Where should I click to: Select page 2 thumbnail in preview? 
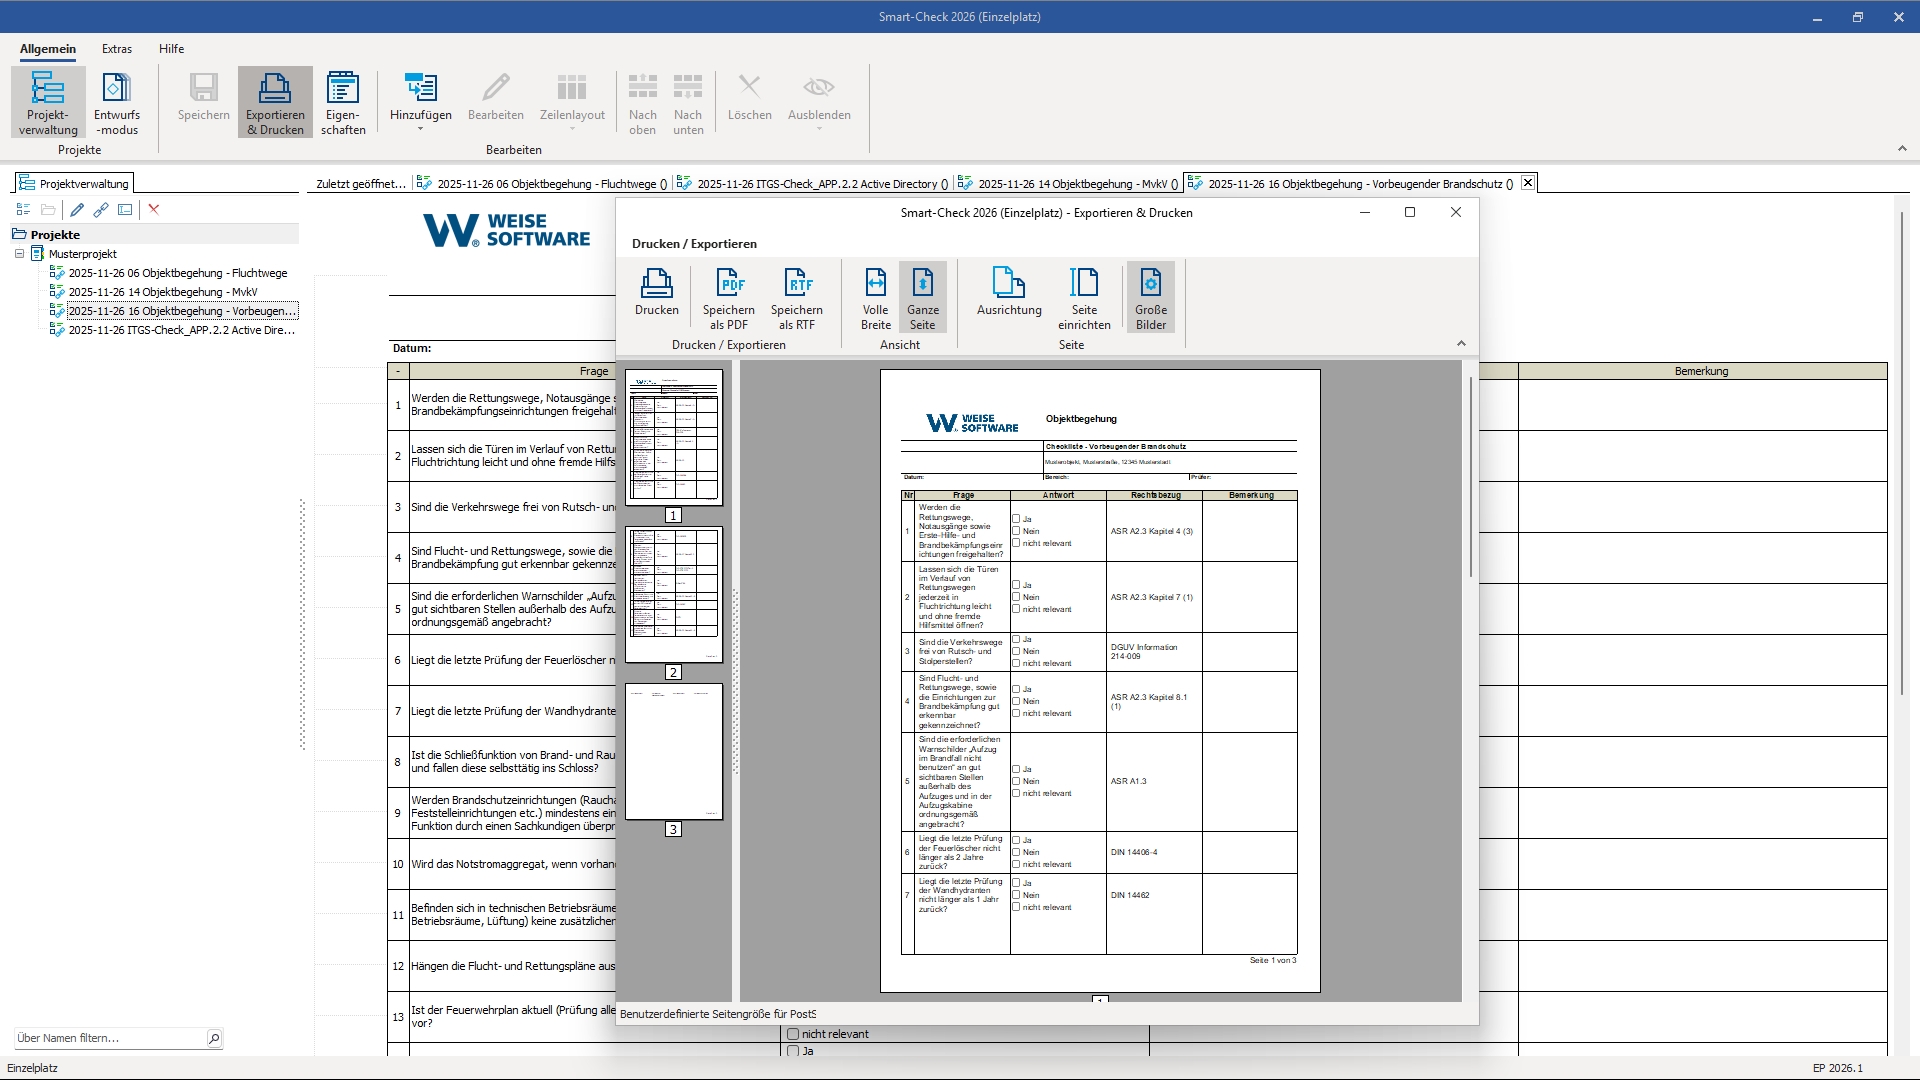673,593
